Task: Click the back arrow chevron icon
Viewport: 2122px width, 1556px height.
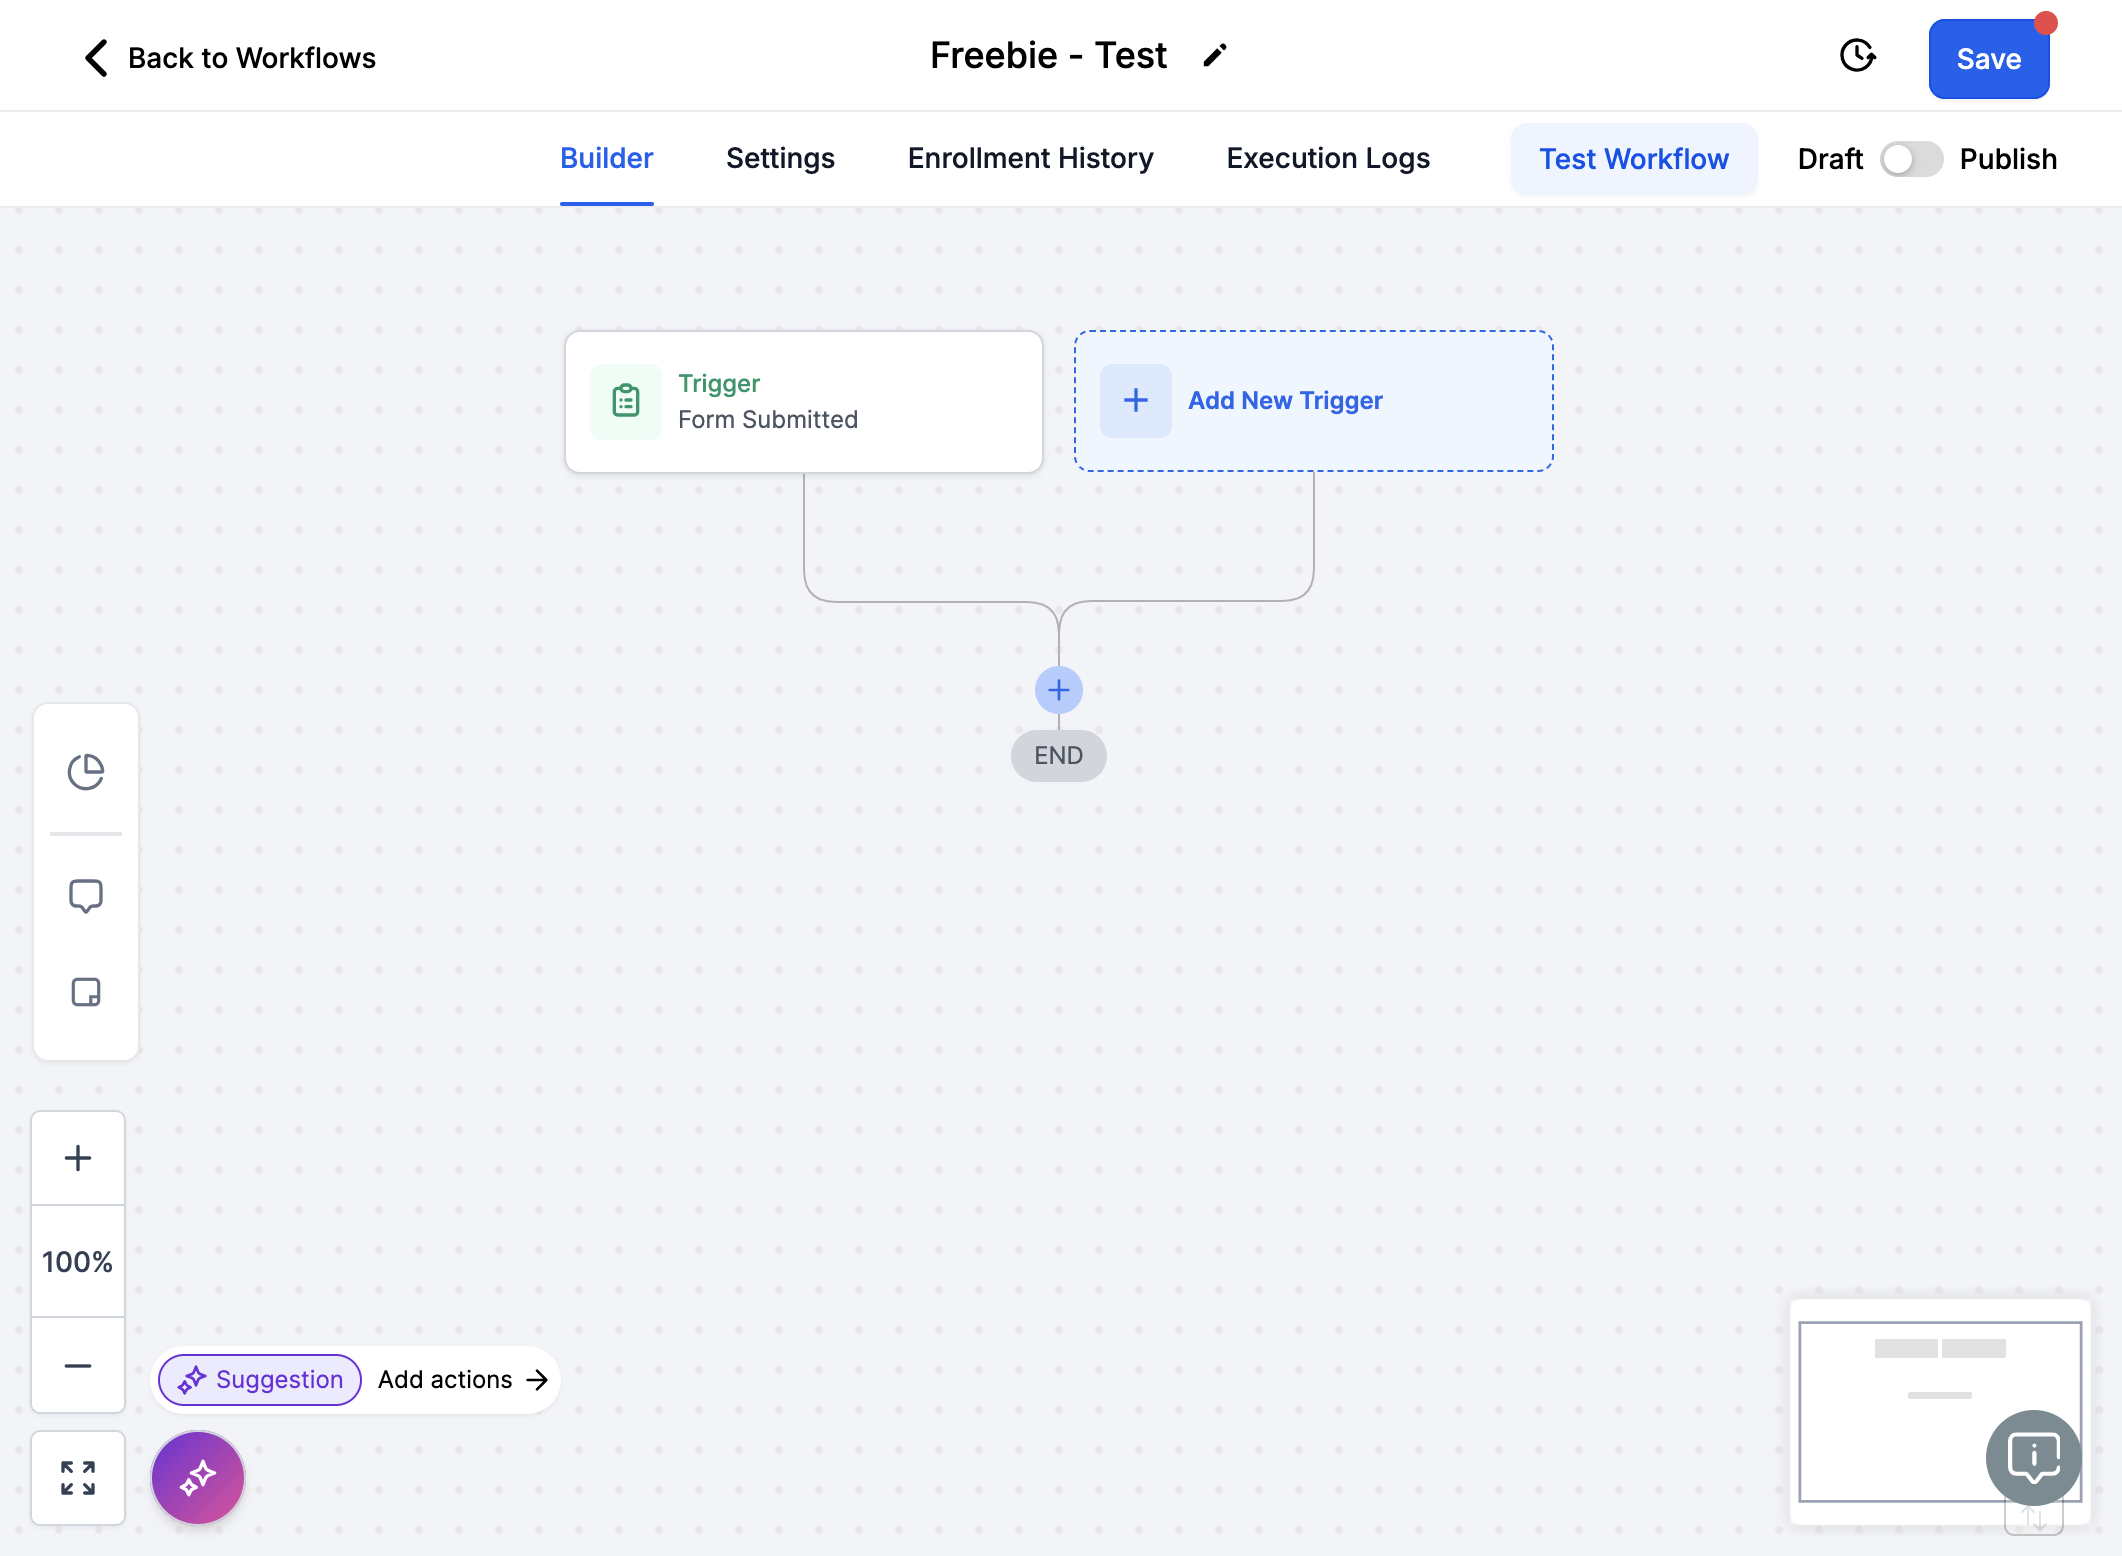Action: 96,58
